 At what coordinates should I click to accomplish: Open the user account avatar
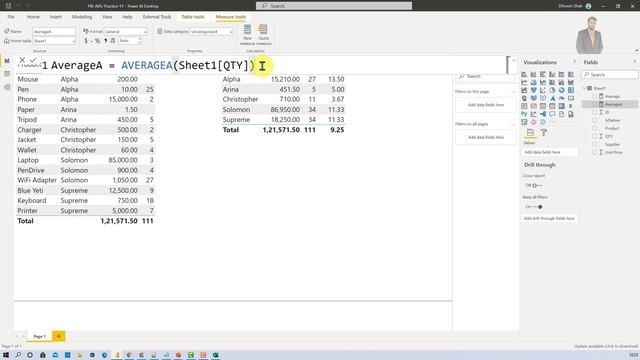coord(588,6)
